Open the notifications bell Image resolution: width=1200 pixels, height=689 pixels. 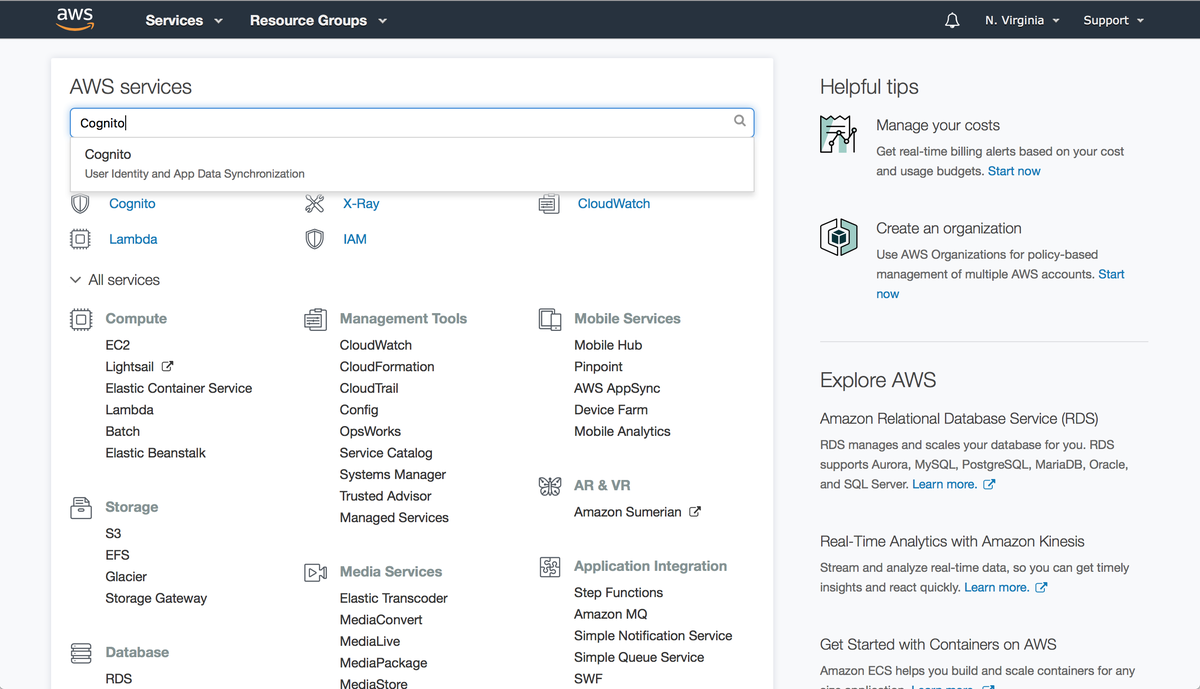[x=951, y=19]
